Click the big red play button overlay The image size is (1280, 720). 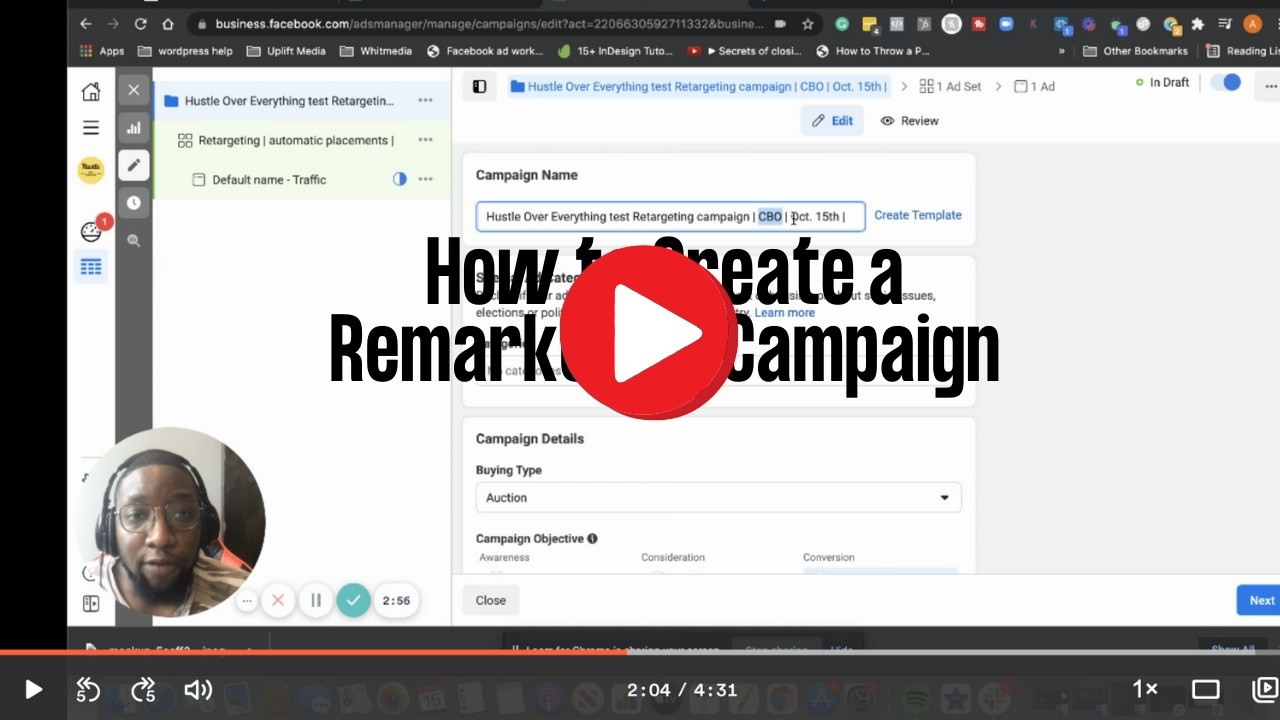(x=649, y=333)
